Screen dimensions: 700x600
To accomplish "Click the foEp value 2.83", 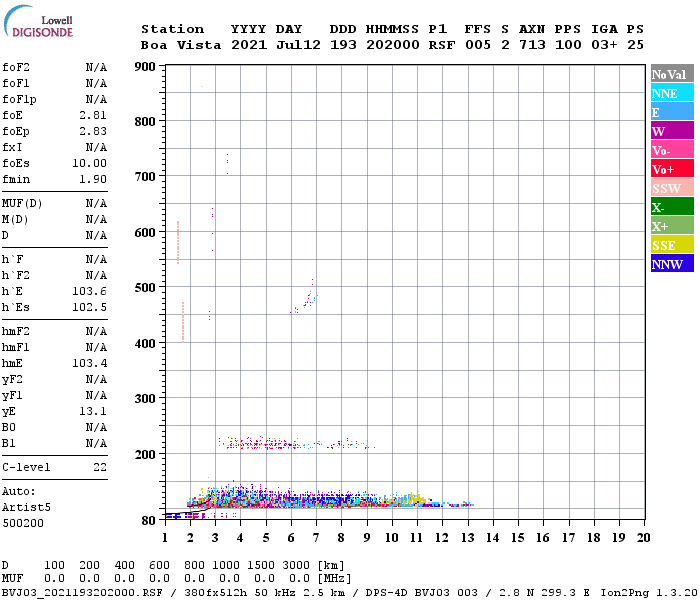I will coord(93,131).
